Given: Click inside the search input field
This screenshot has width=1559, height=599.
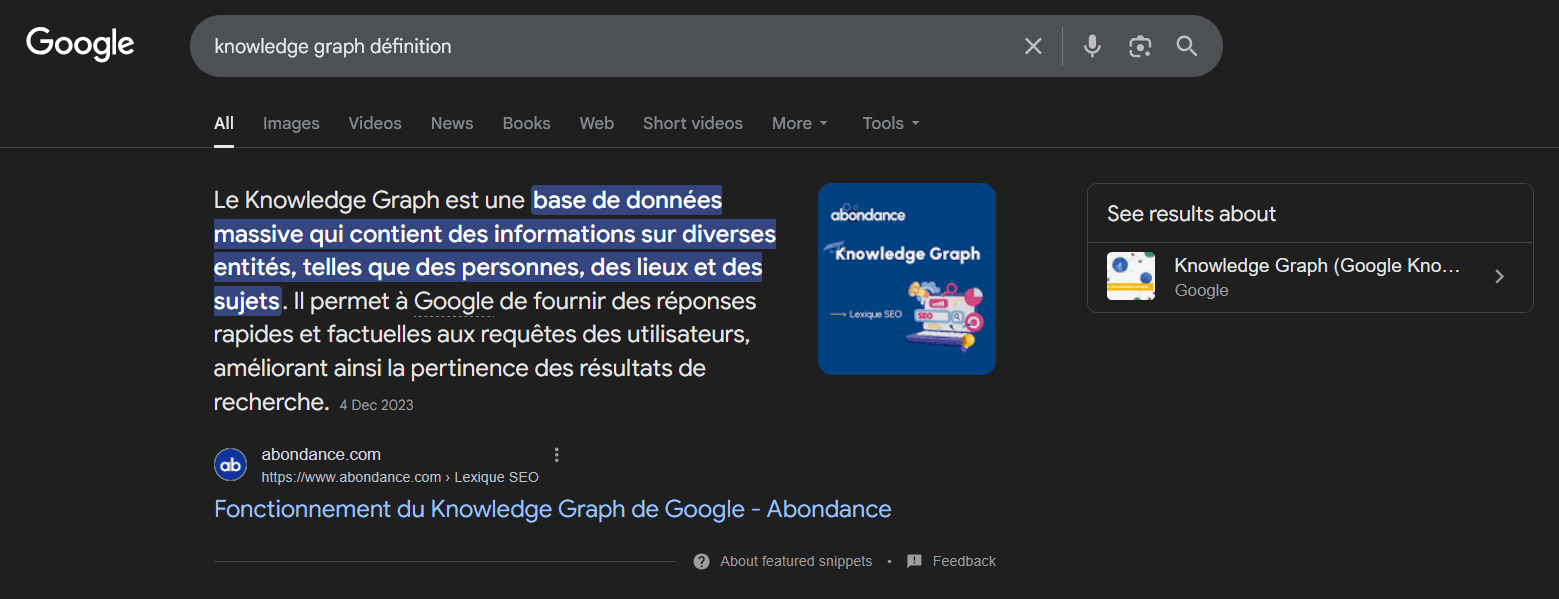Looking at the screenshot, I should [x=600, y=45].
